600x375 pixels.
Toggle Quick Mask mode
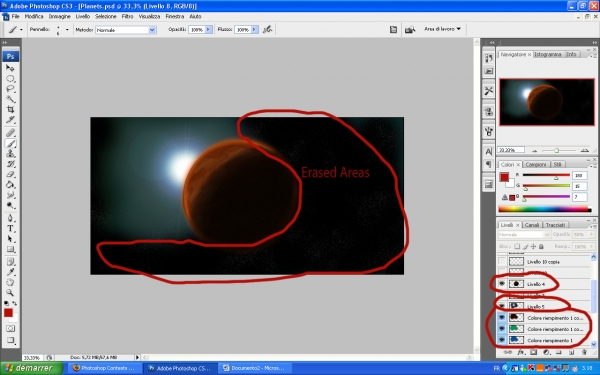coord(10,329)
